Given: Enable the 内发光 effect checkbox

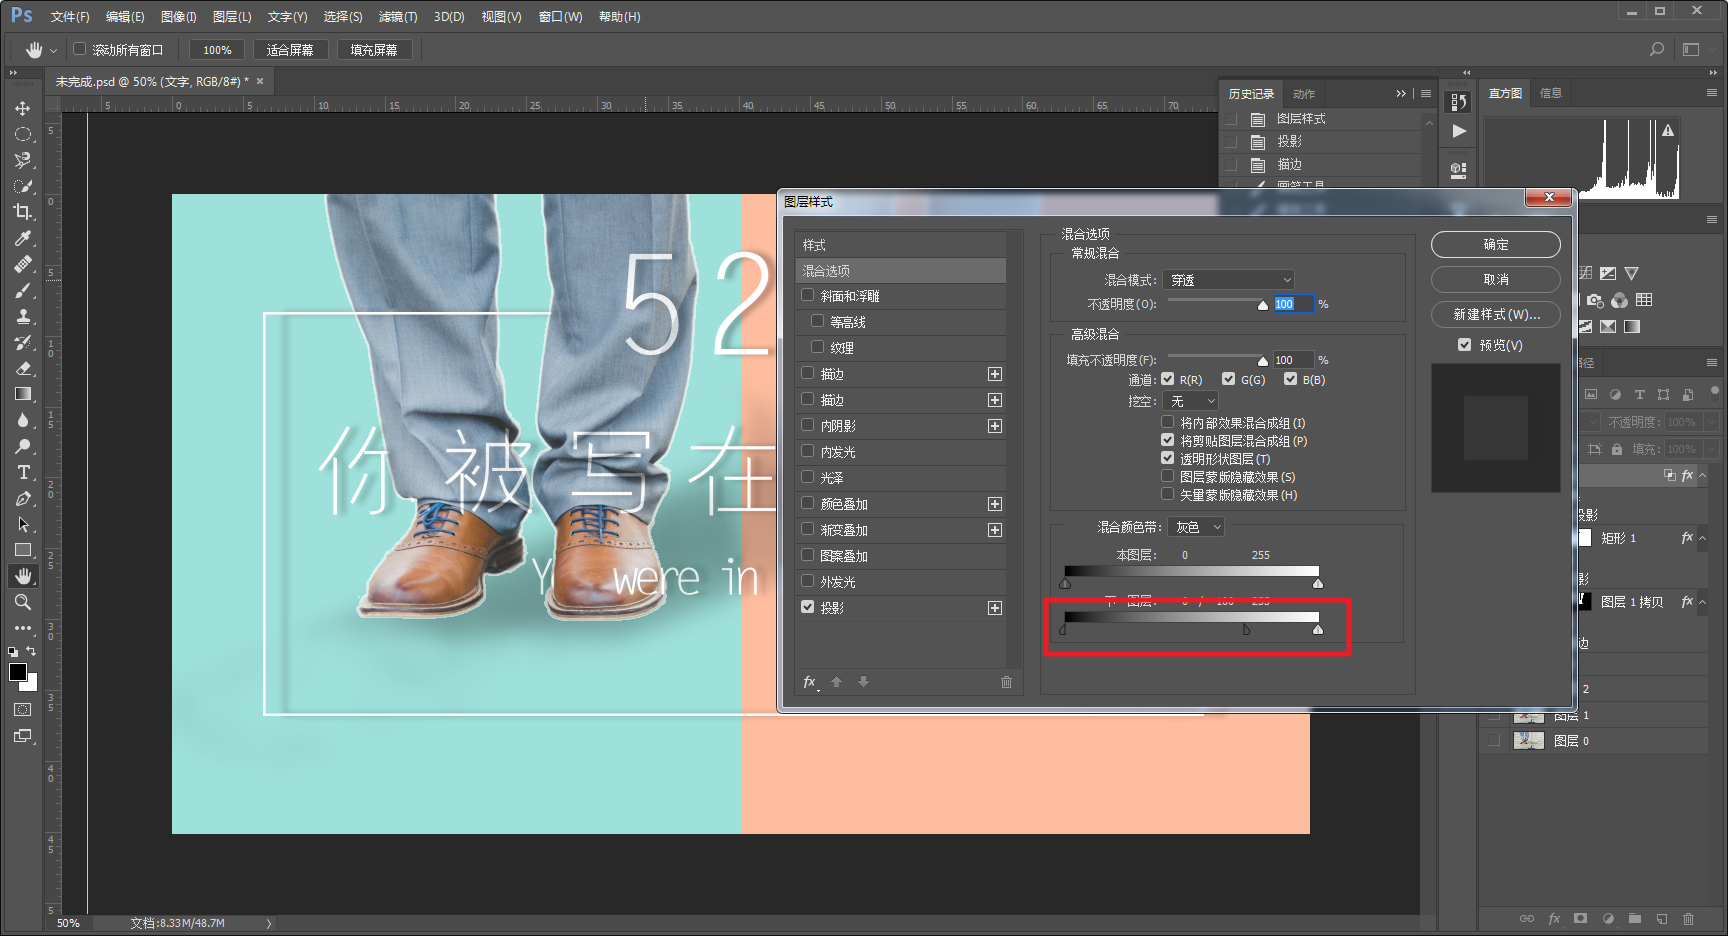Looking at the screenshot, I should point(807,451).
